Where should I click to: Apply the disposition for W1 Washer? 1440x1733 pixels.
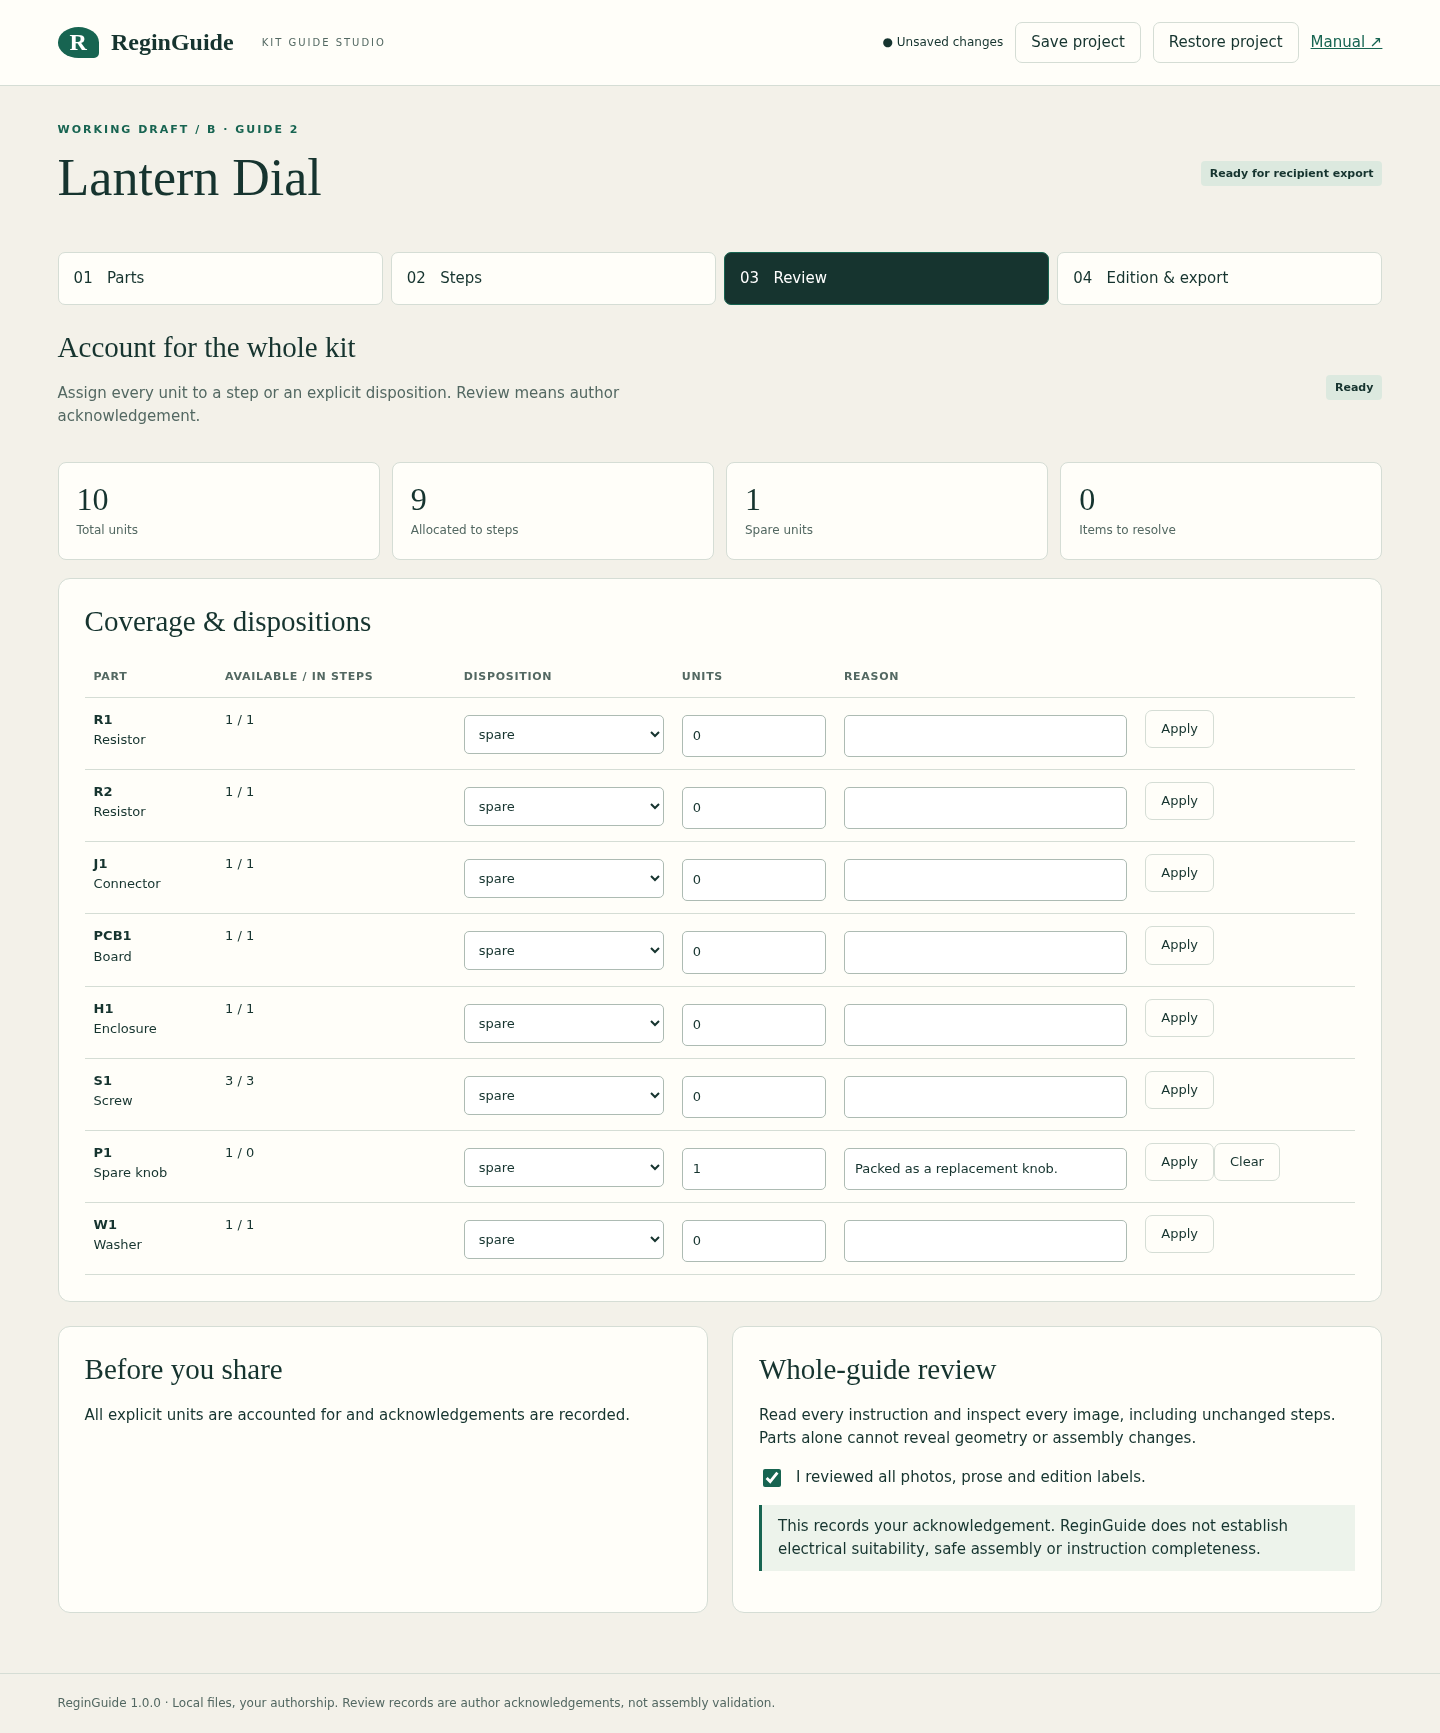pos(1179,1234)
